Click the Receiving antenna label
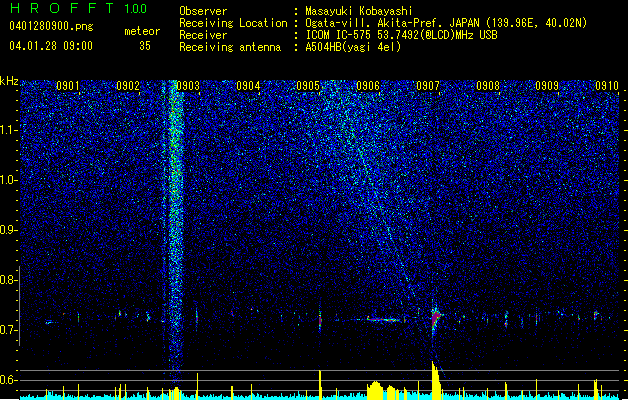The width and height of the screenshot is (629, 400). 230,47
